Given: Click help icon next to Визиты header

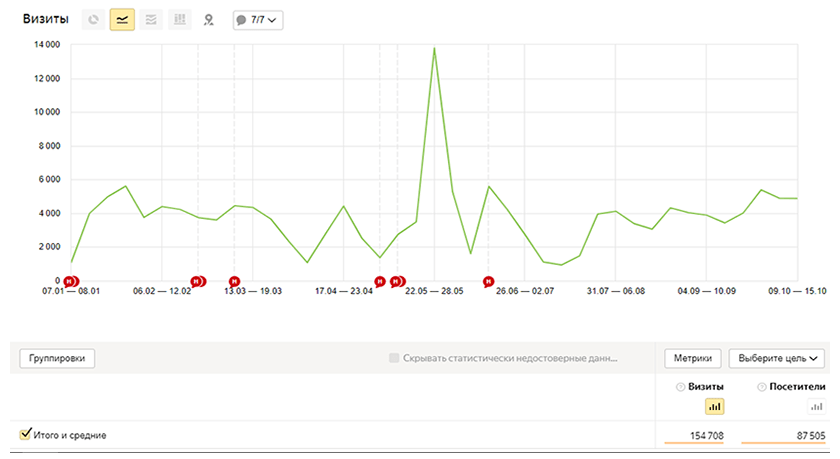Looking at the screenshot, I should [680, 387].
